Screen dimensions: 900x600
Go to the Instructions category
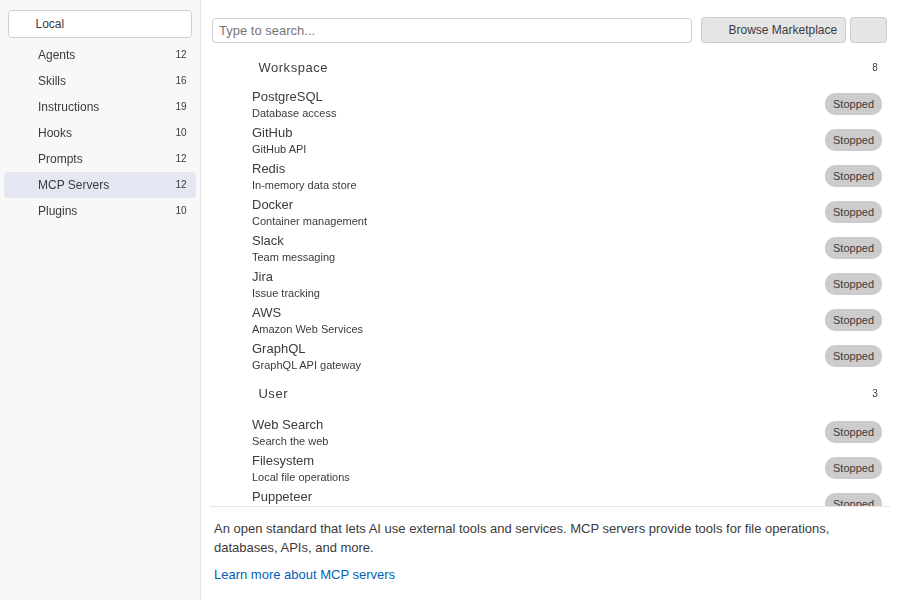pyautogui.click(x=100, y=107)
